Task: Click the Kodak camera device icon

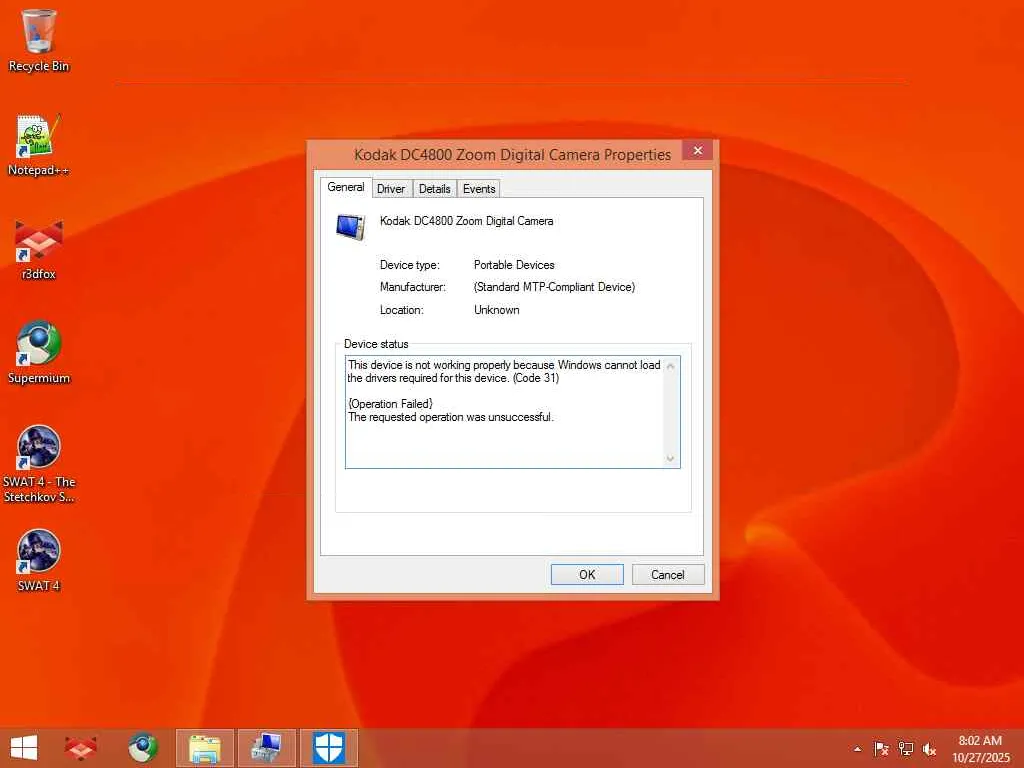Action: coord(351,227)
